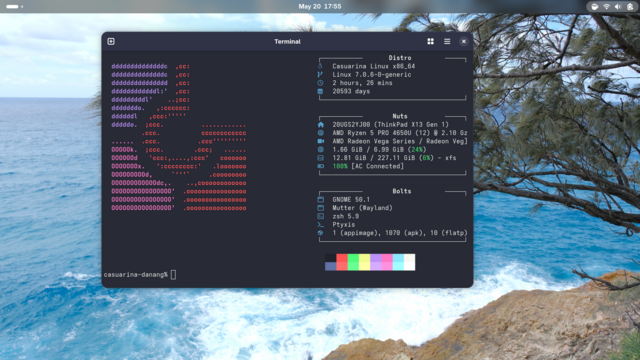Click the branch icon beside kernel version
Image resolution: width=640 pixels, height=360 pixels.
point(320,74)
